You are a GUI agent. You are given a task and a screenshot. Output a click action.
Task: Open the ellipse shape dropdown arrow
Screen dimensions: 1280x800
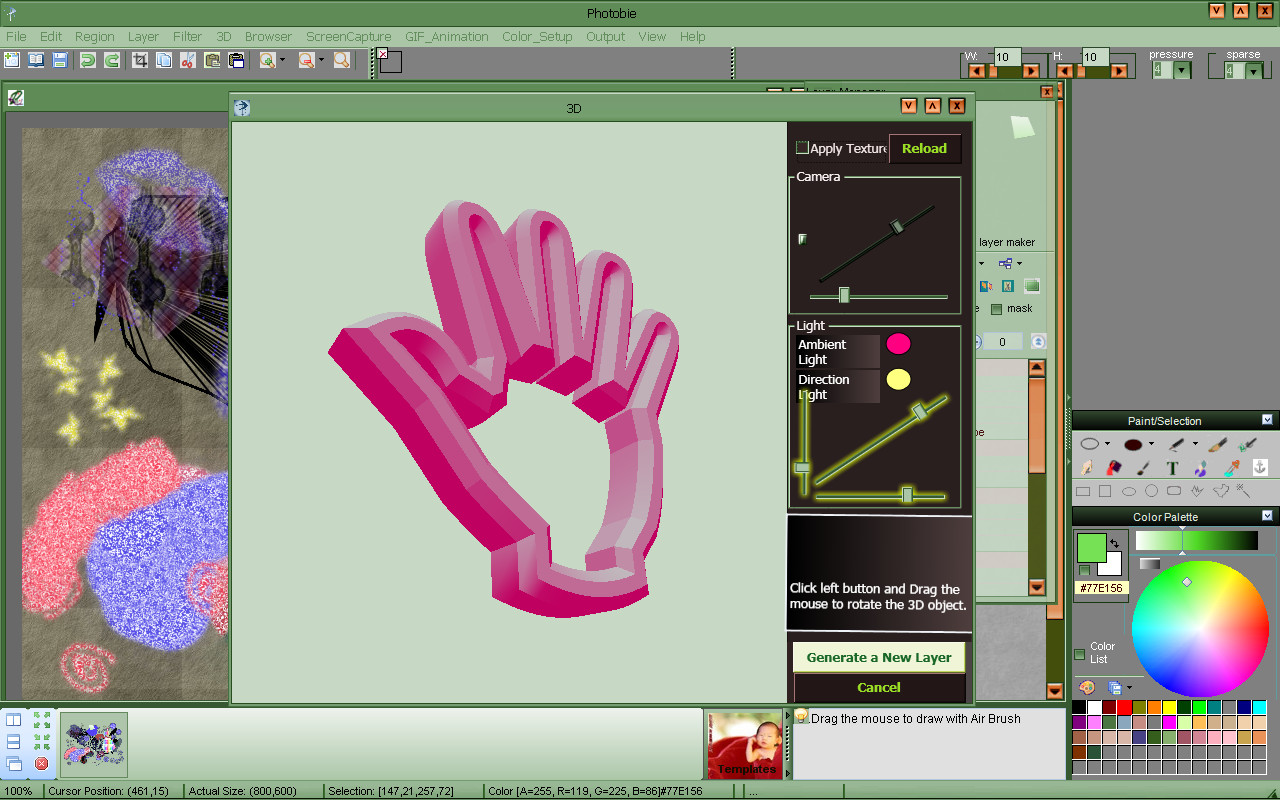tap(1107, 444)
